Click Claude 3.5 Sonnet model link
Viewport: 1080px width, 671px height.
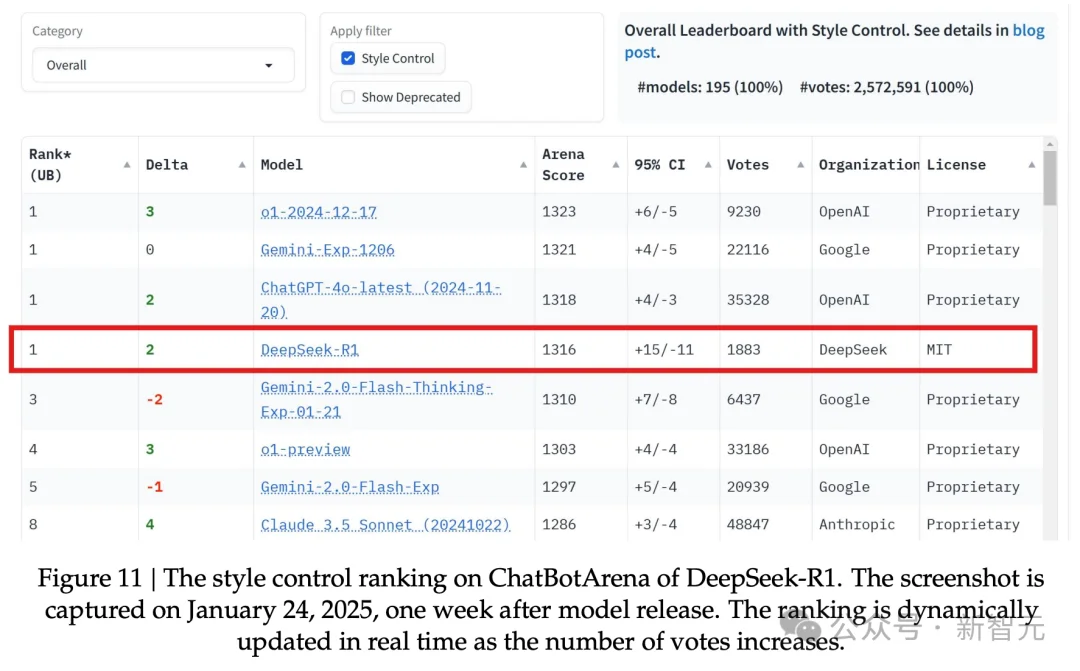pos(385,525)
